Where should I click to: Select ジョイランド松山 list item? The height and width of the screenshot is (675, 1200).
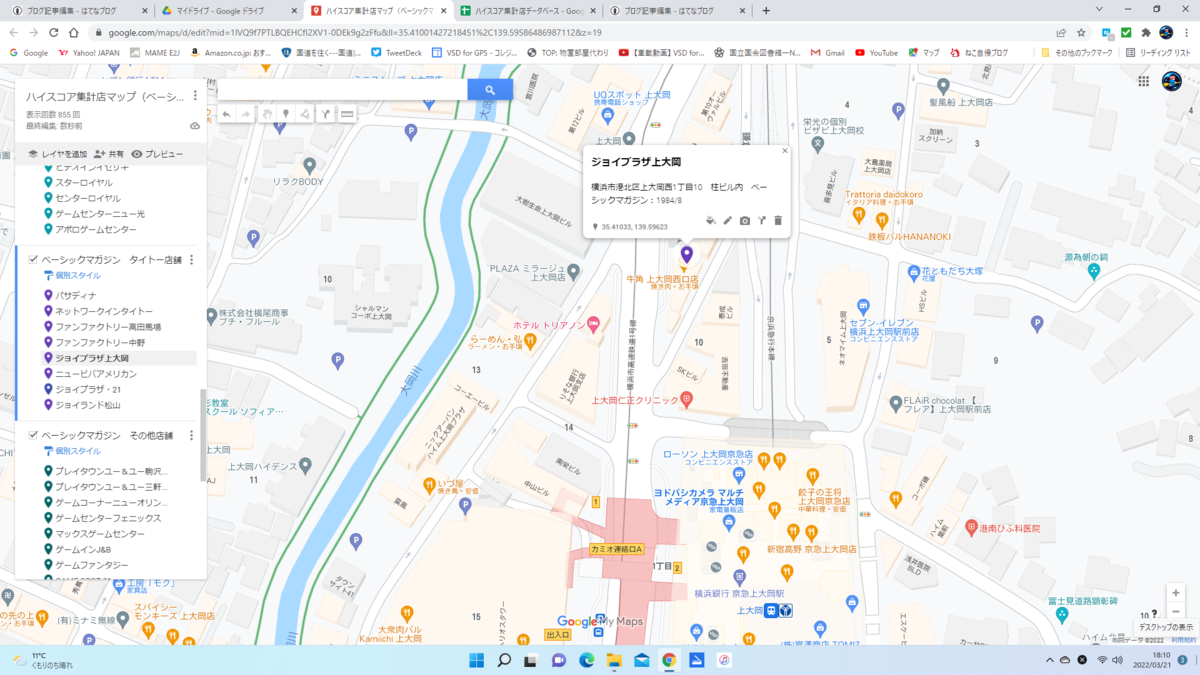click(x=88, y=405)
